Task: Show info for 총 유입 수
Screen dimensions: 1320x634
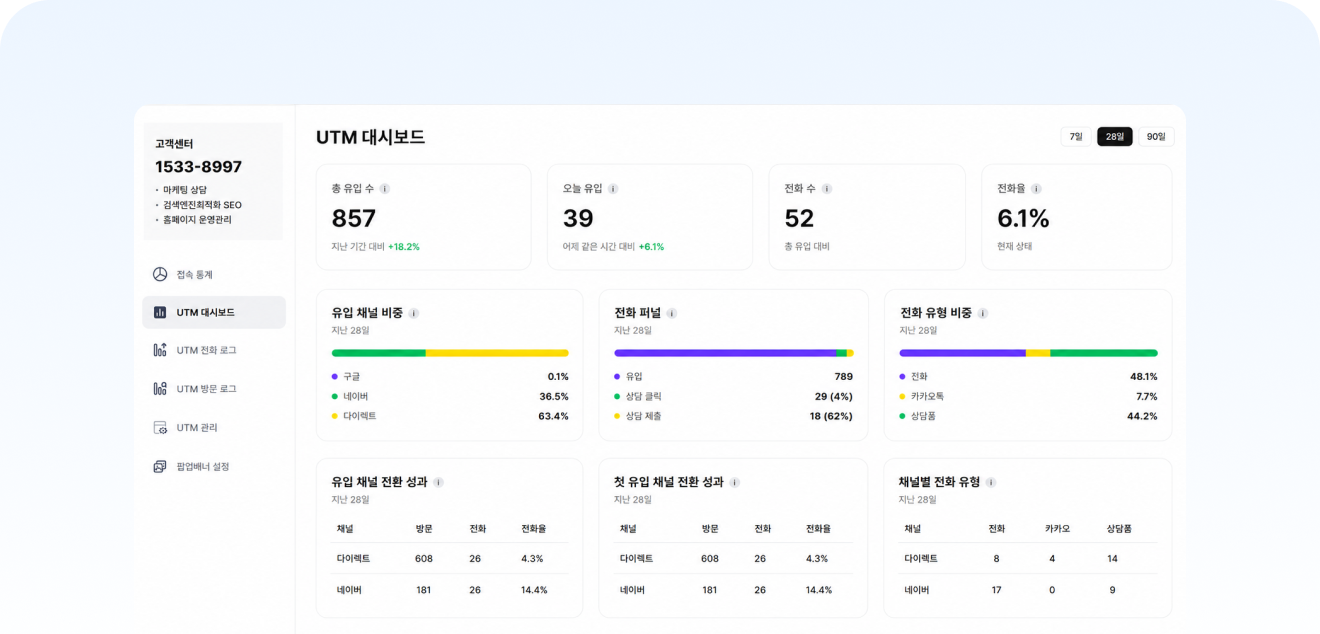Action: point(385,188)
